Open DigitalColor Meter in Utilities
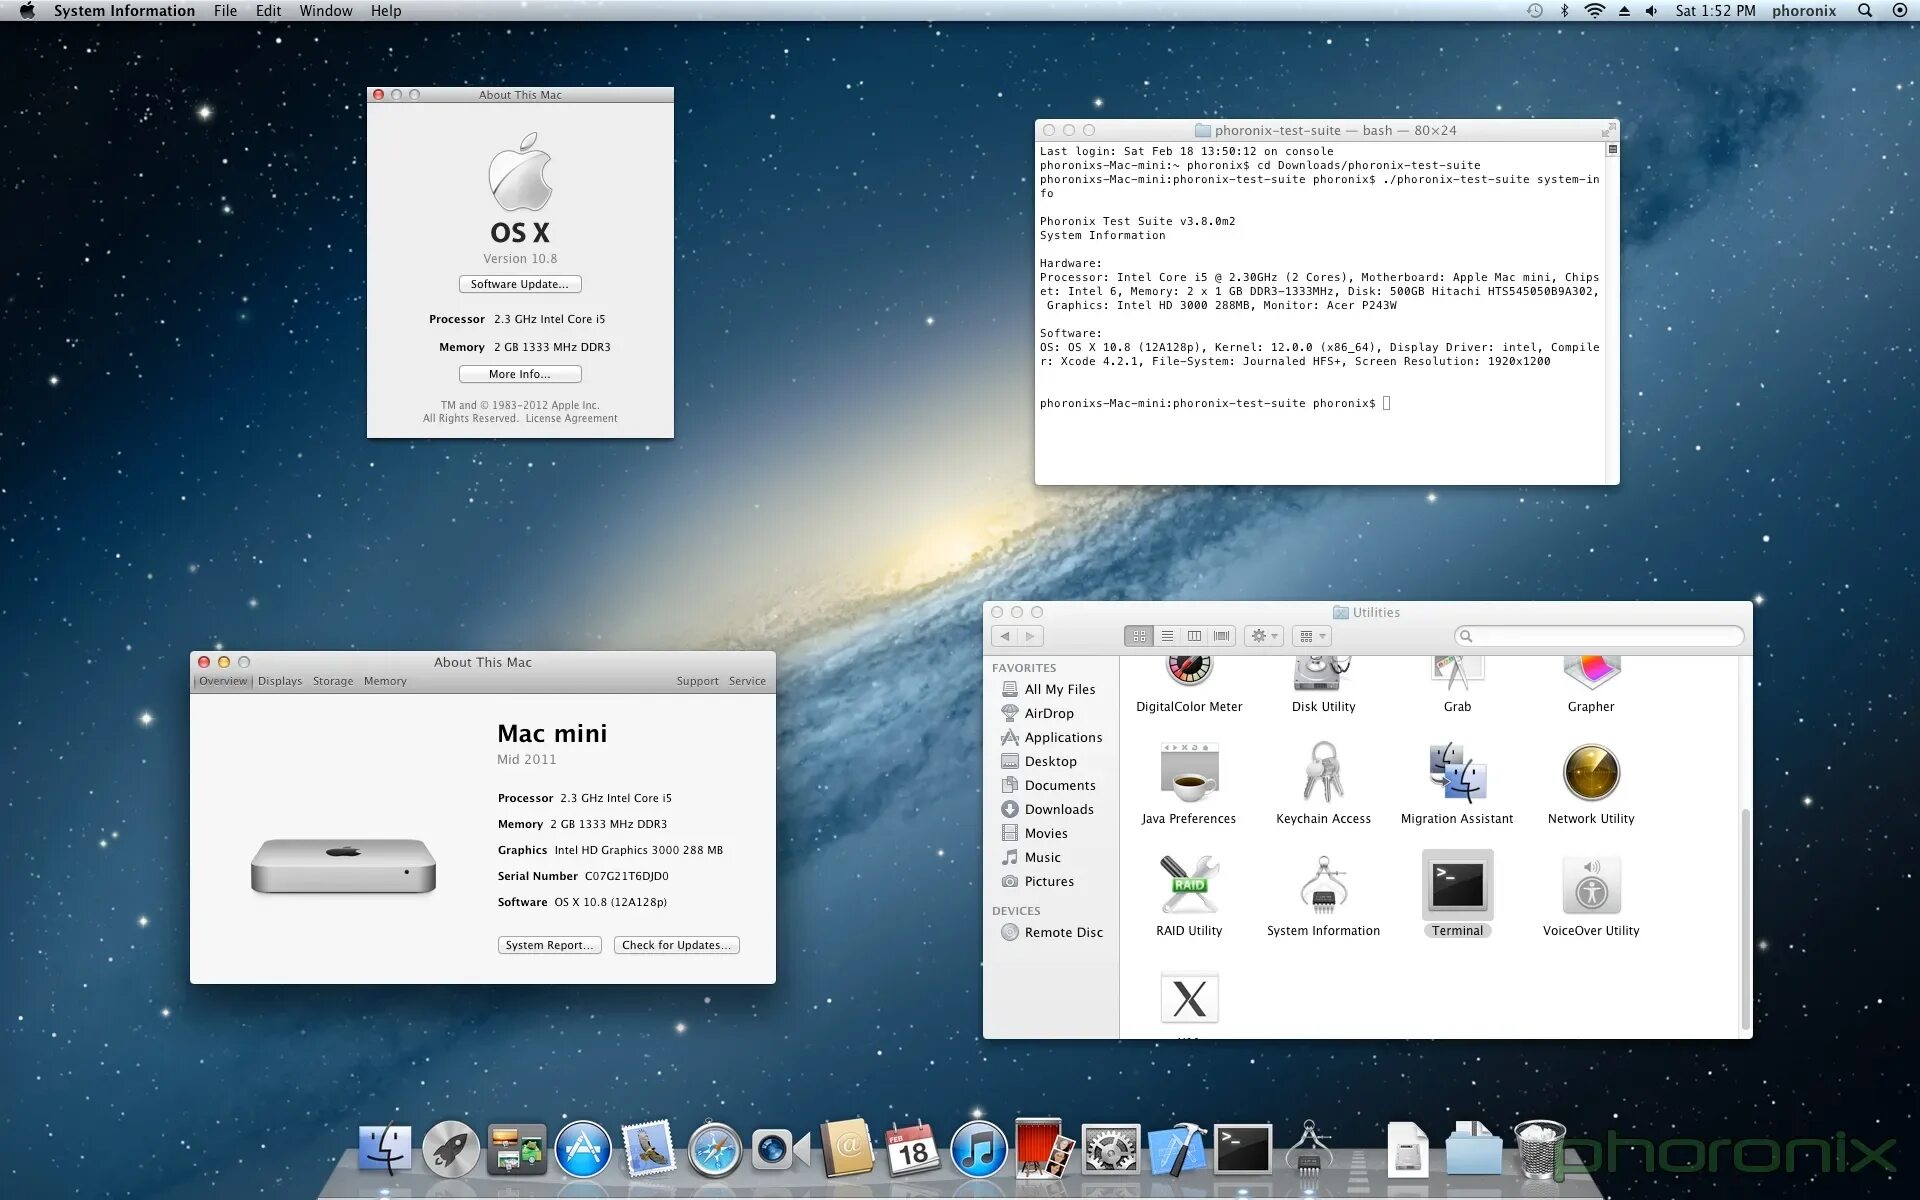This screenshot has height=1200, width=1920. [x=1189, y=674]
